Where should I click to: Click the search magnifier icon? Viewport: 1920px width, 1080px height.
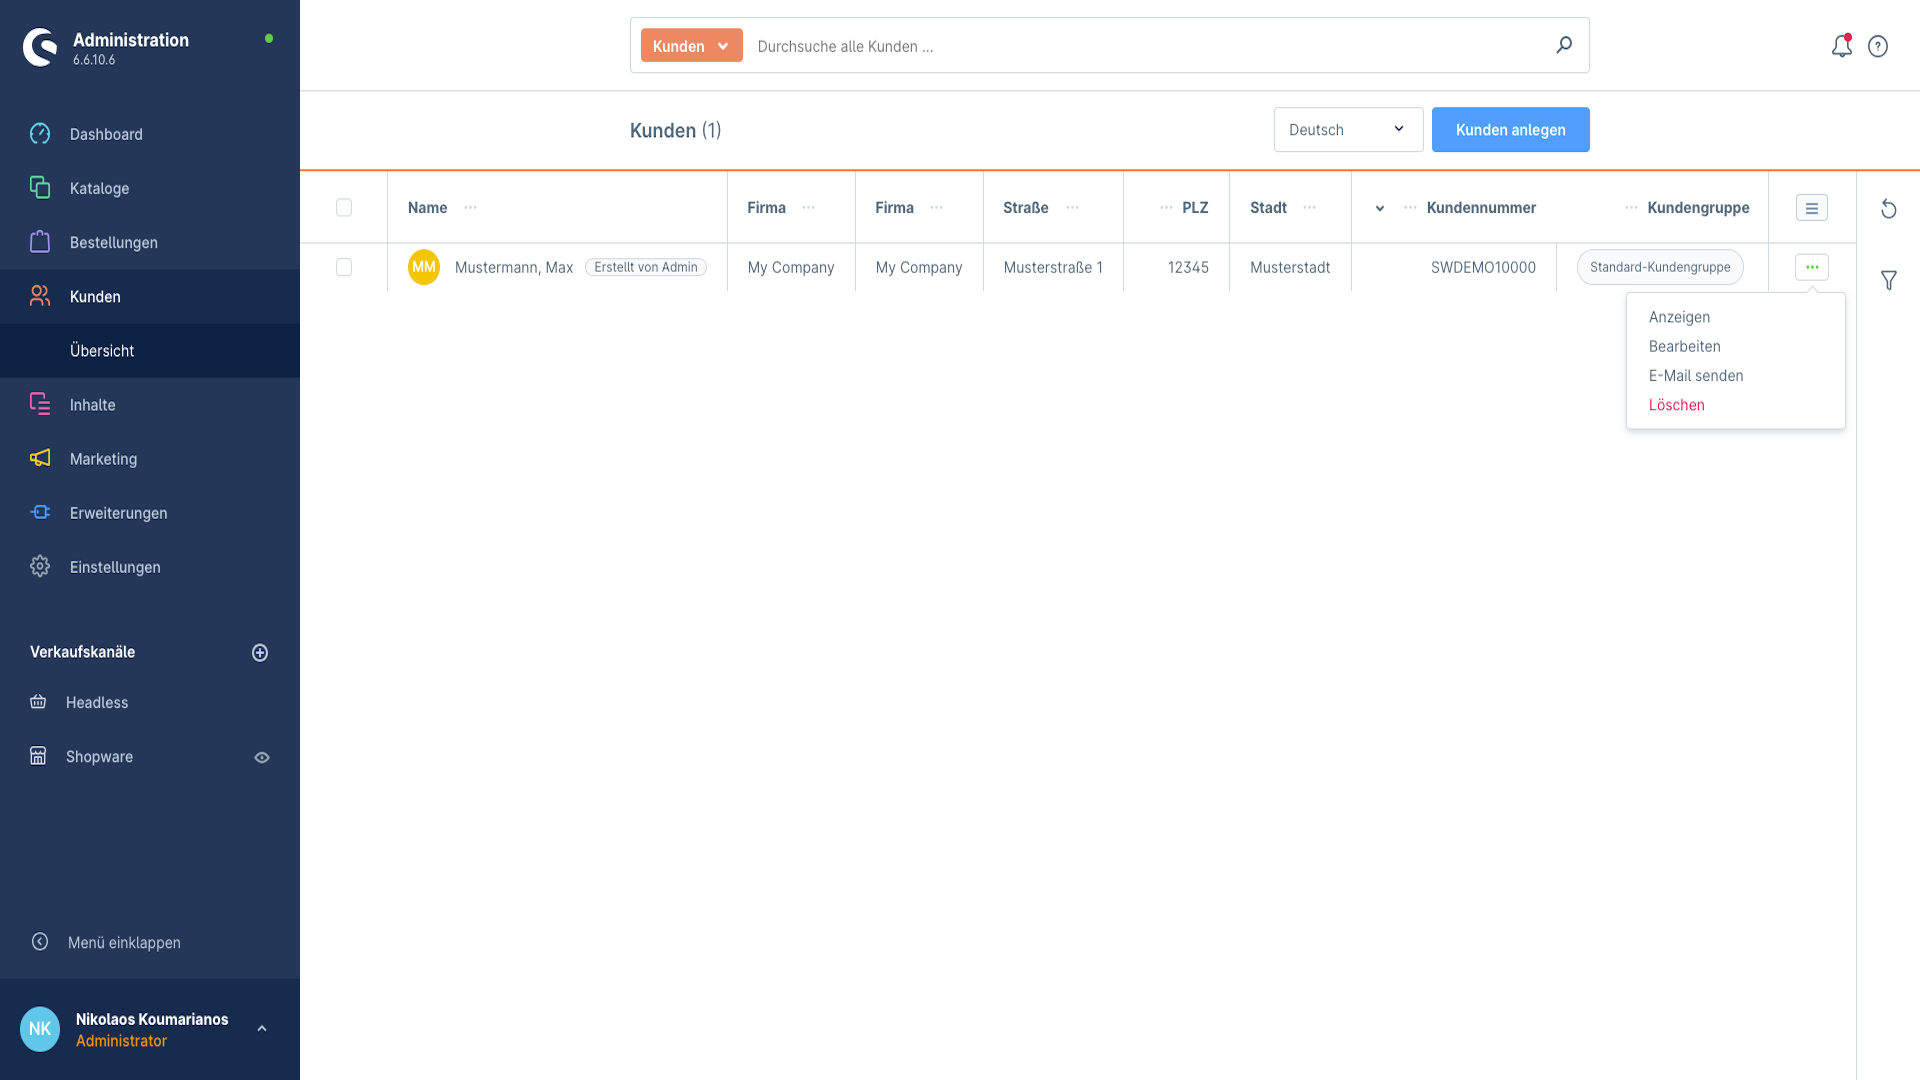[x=1564, y=45]
